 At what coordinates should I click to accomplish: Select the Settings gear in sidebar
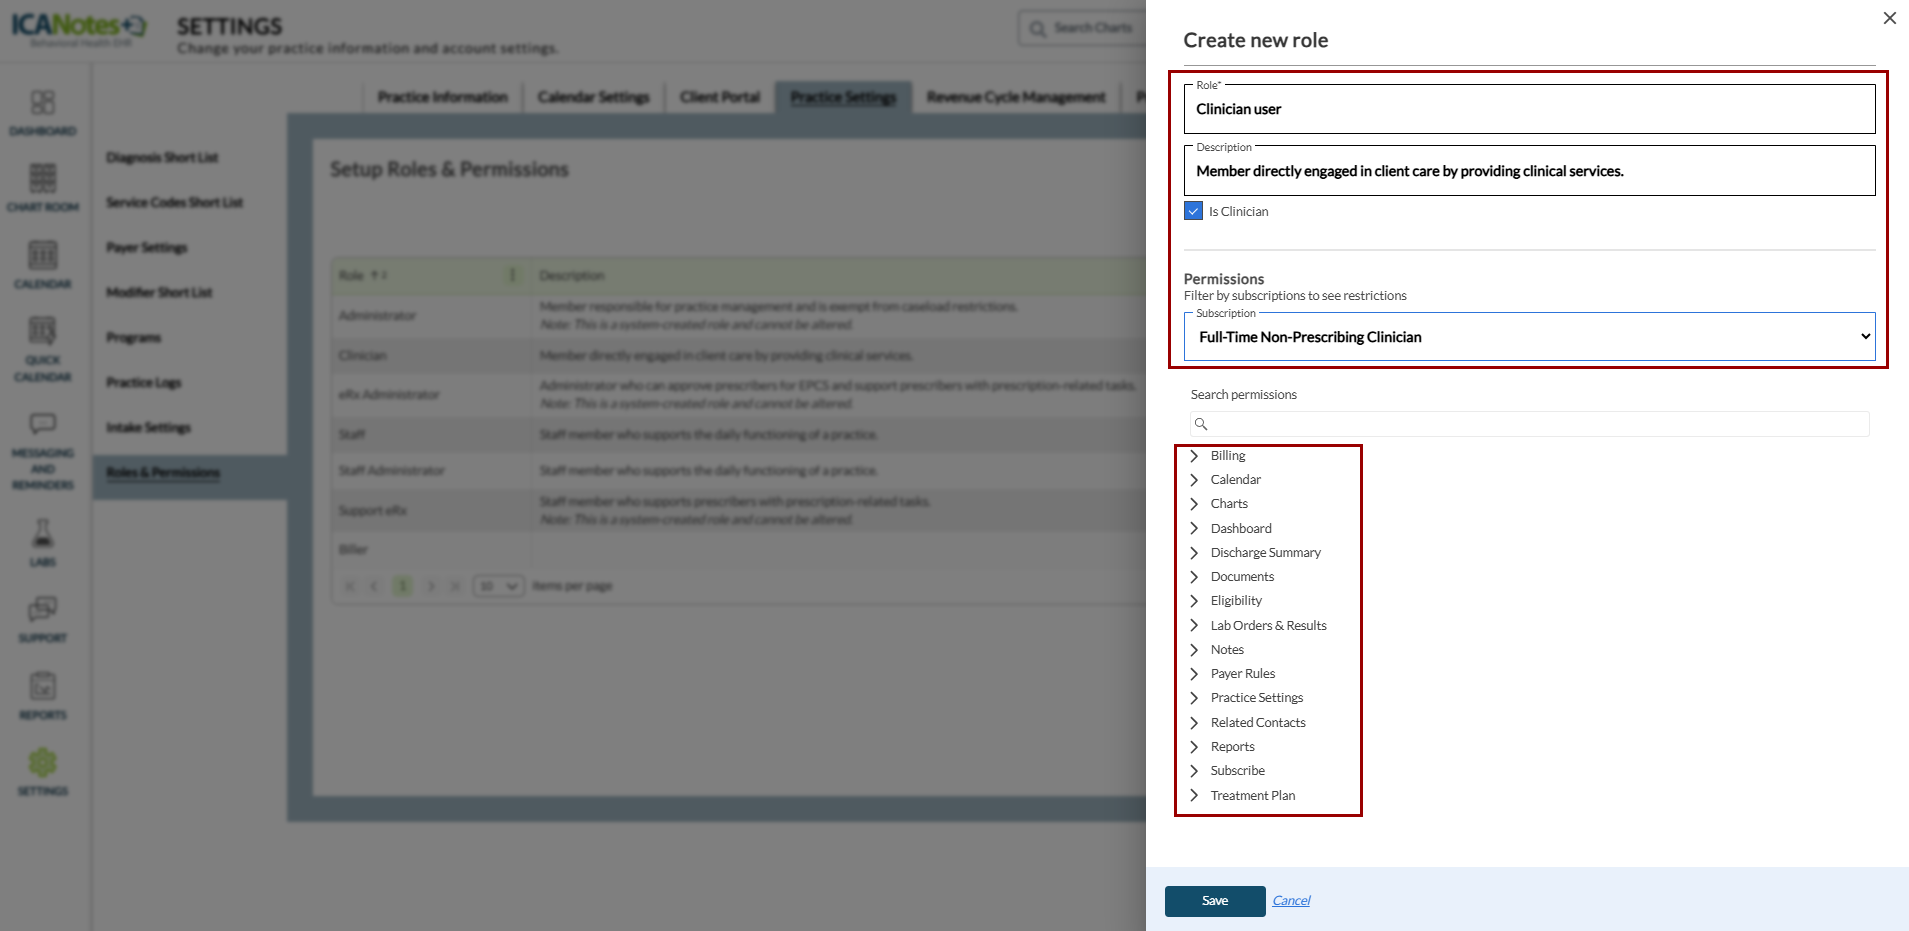[x=43, y=772]
